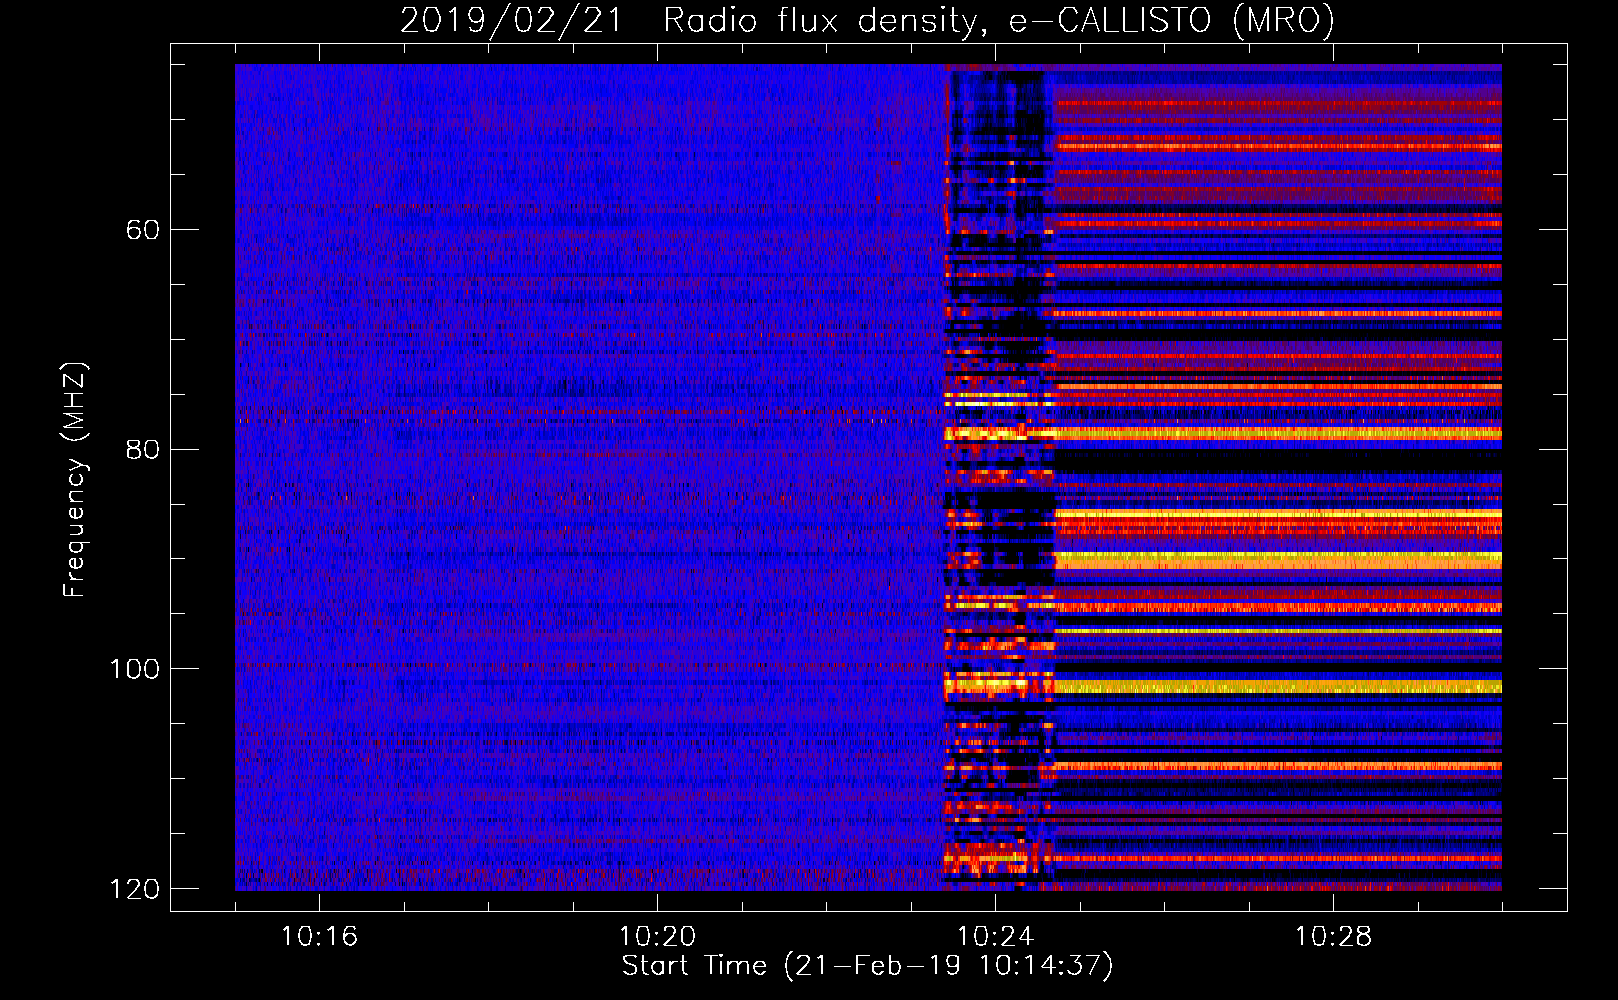
Task: Select the 80 MHz frequency tick label
Action: pyautogui.click(x=143, y=449)
